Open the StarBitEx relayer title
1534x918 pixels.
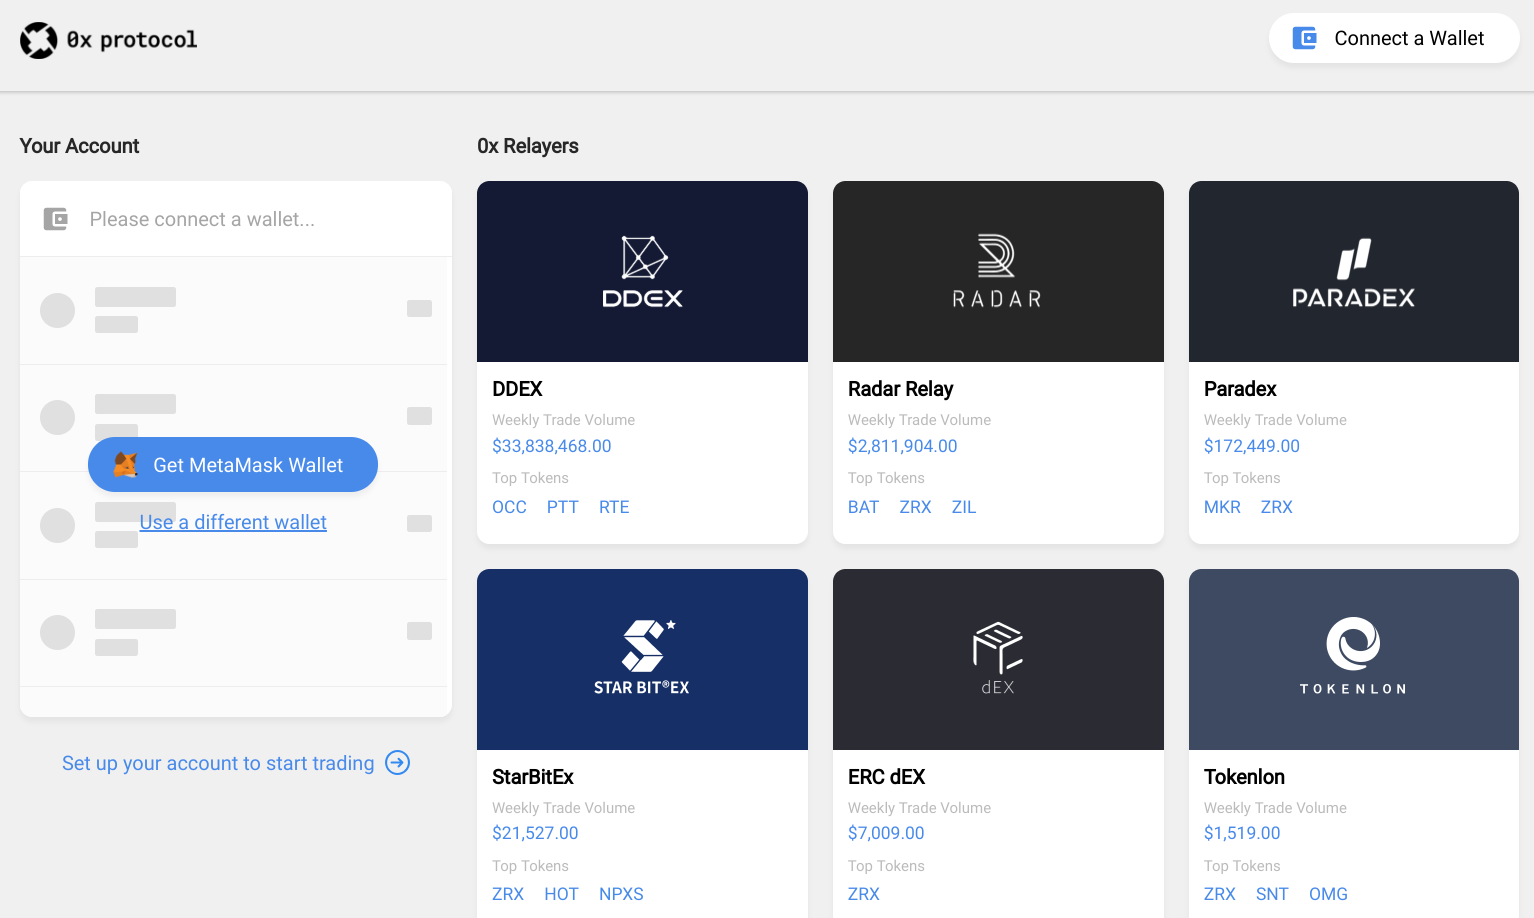(x=533, y=777)
